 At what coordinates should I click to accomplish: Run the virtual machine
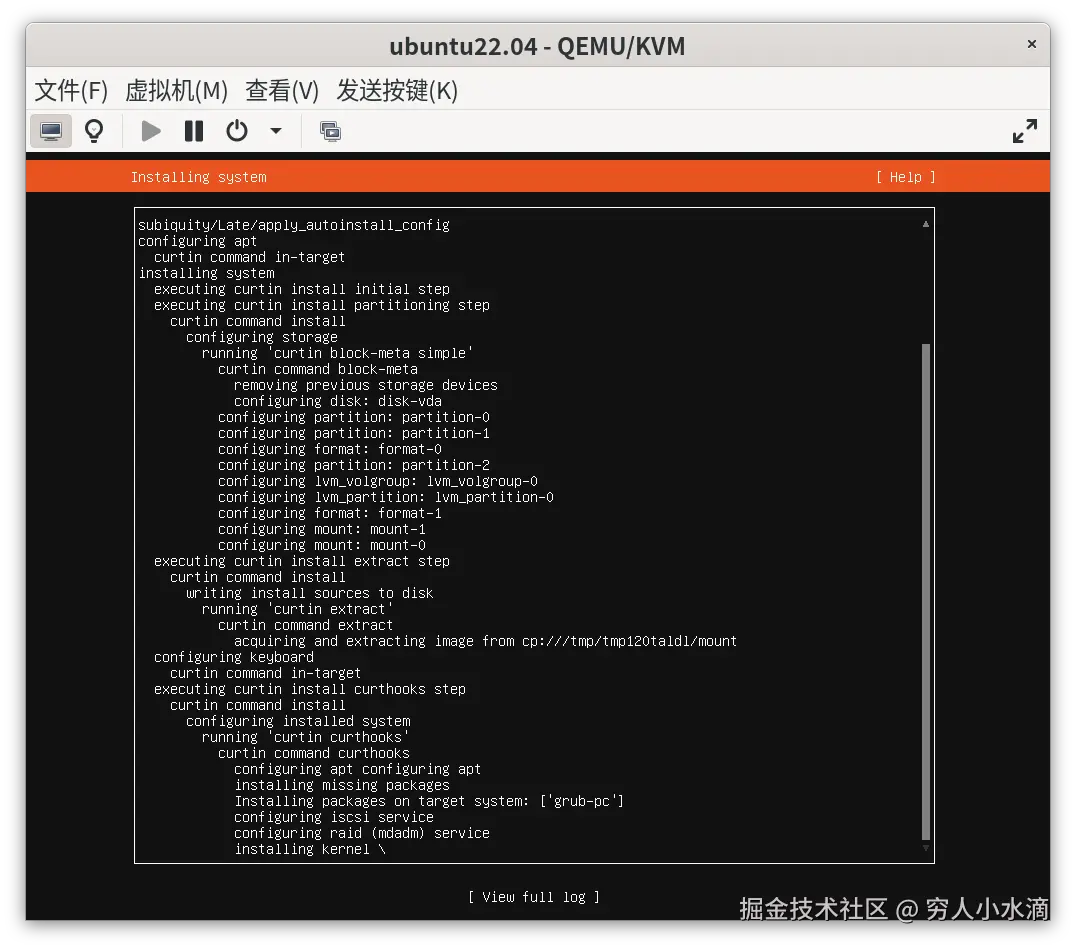[x=151, y=130]
